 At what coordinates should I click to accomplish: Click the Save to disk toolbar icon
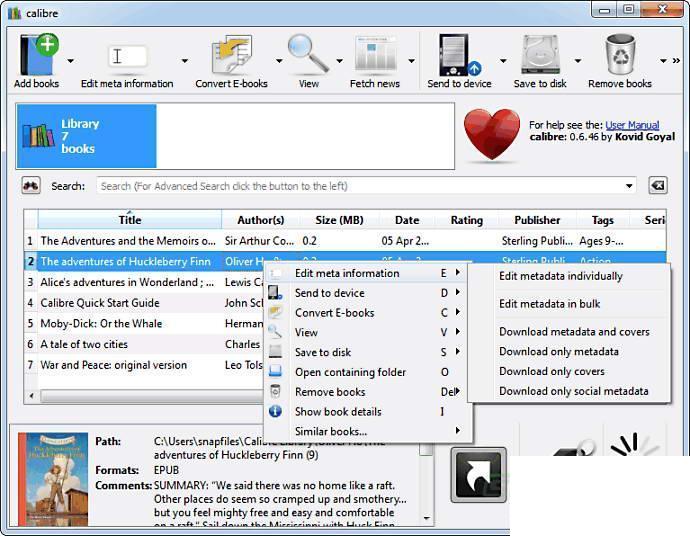coord(540,55)
